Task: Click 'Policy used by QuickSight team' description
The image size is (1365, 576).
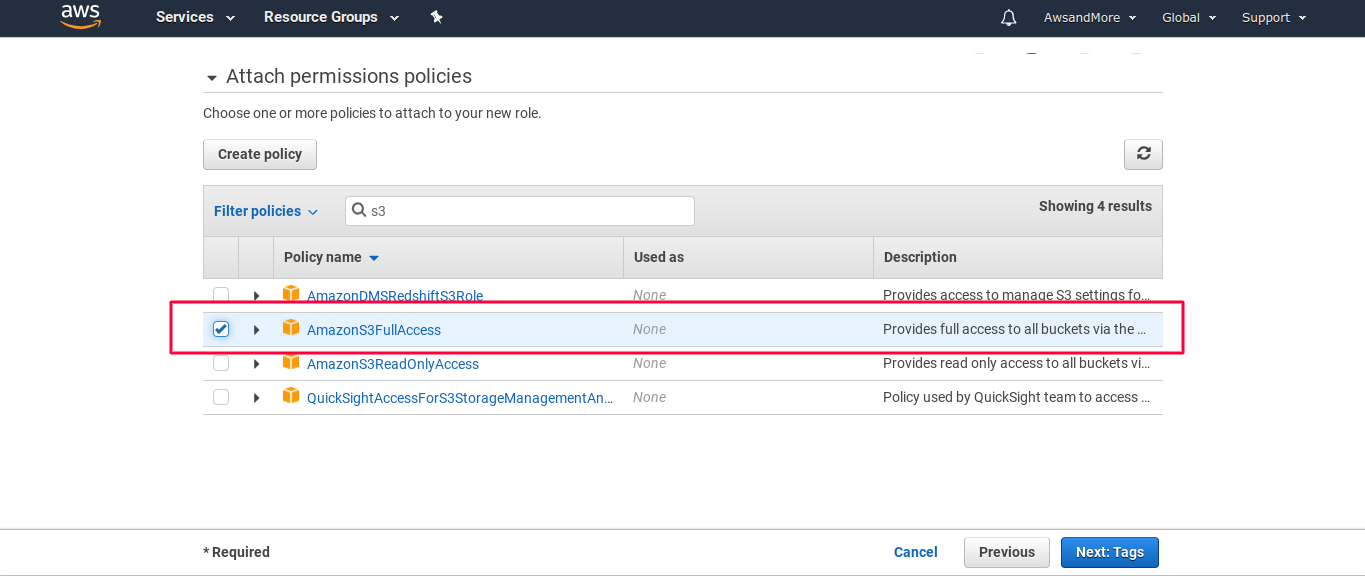Action: pos(1016,397)
